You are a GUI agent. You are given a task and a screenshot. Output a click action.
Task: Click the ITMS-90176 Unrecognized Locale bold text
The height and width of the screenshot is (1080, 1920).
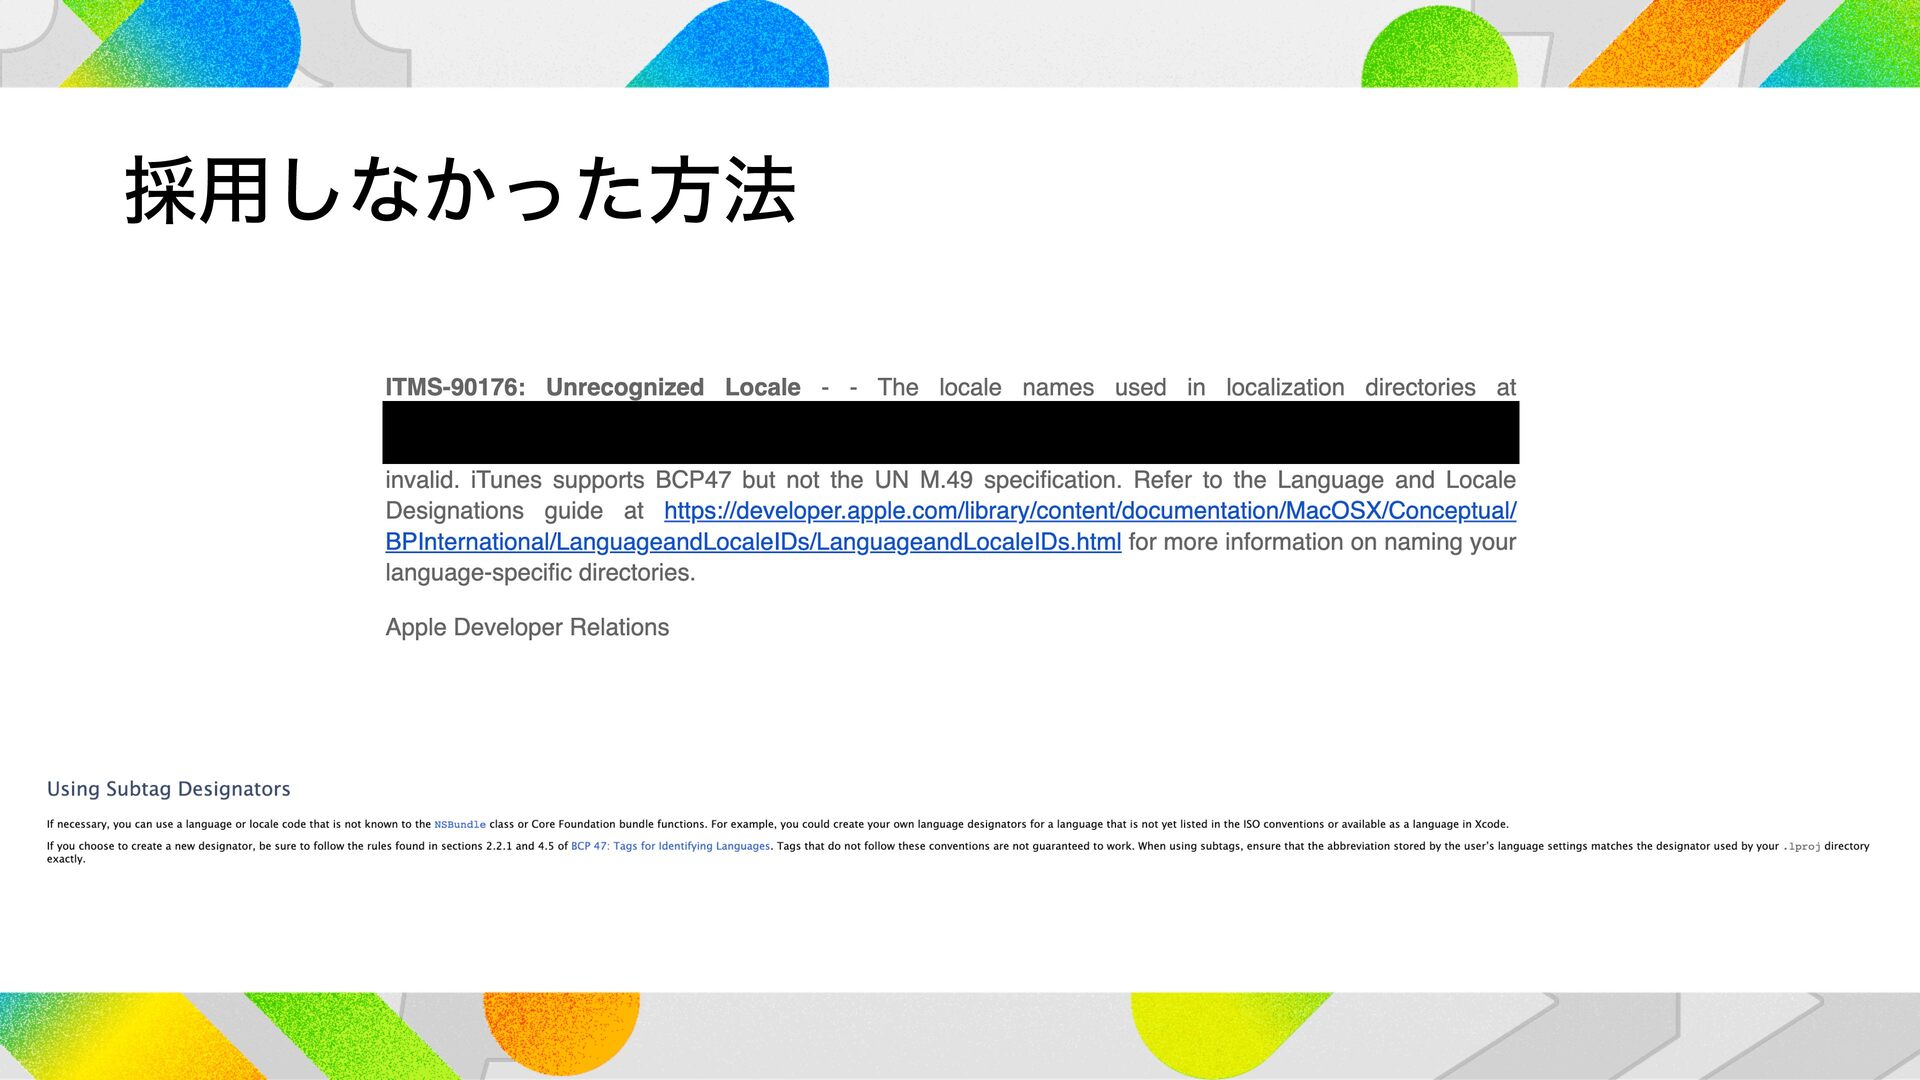[592, 388]
